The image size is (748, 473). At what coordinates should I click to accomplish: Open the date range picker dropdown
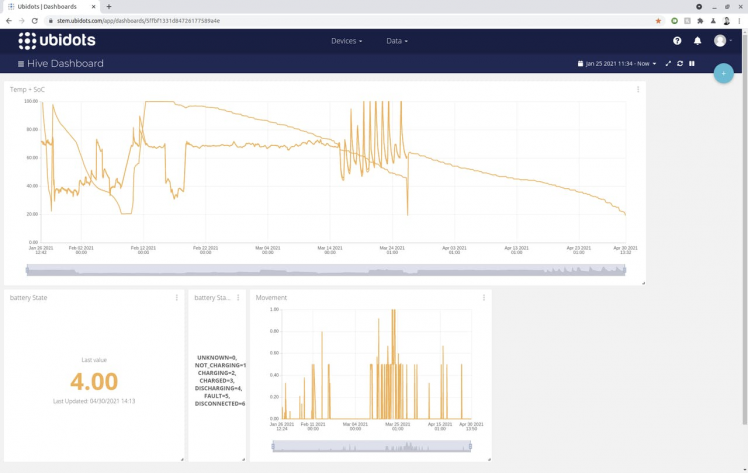pos(617,64)
